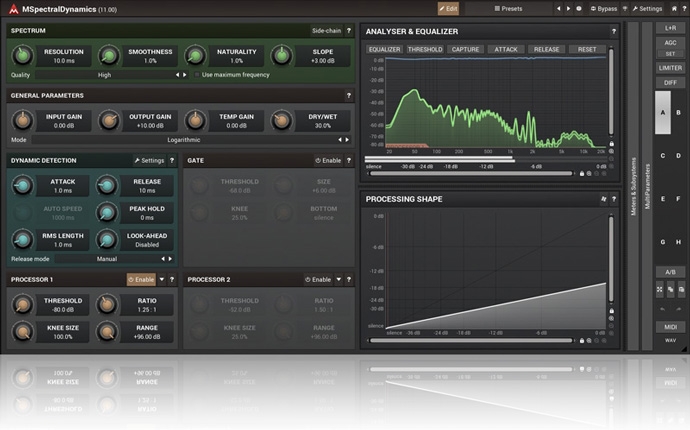Switch to Threshold tab in analyser
This screenshot has width=690, height=430.
point(425,49)
